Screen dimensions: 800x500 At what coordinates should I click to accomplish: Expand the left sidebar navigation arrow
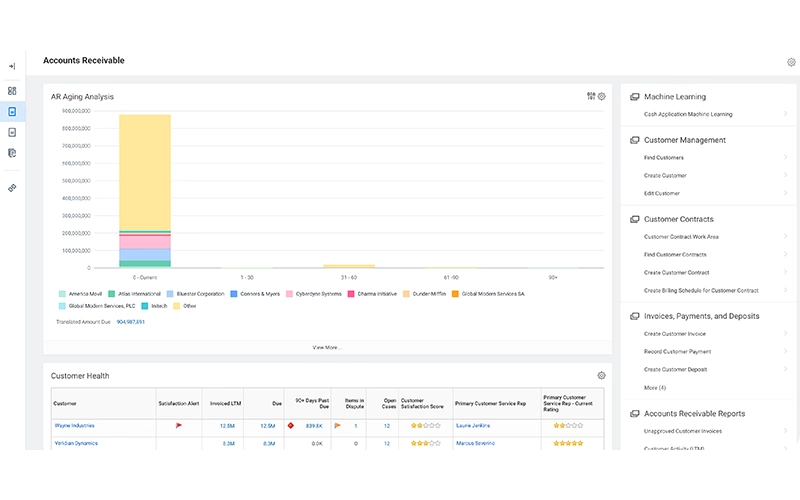[x=12, y=66]
